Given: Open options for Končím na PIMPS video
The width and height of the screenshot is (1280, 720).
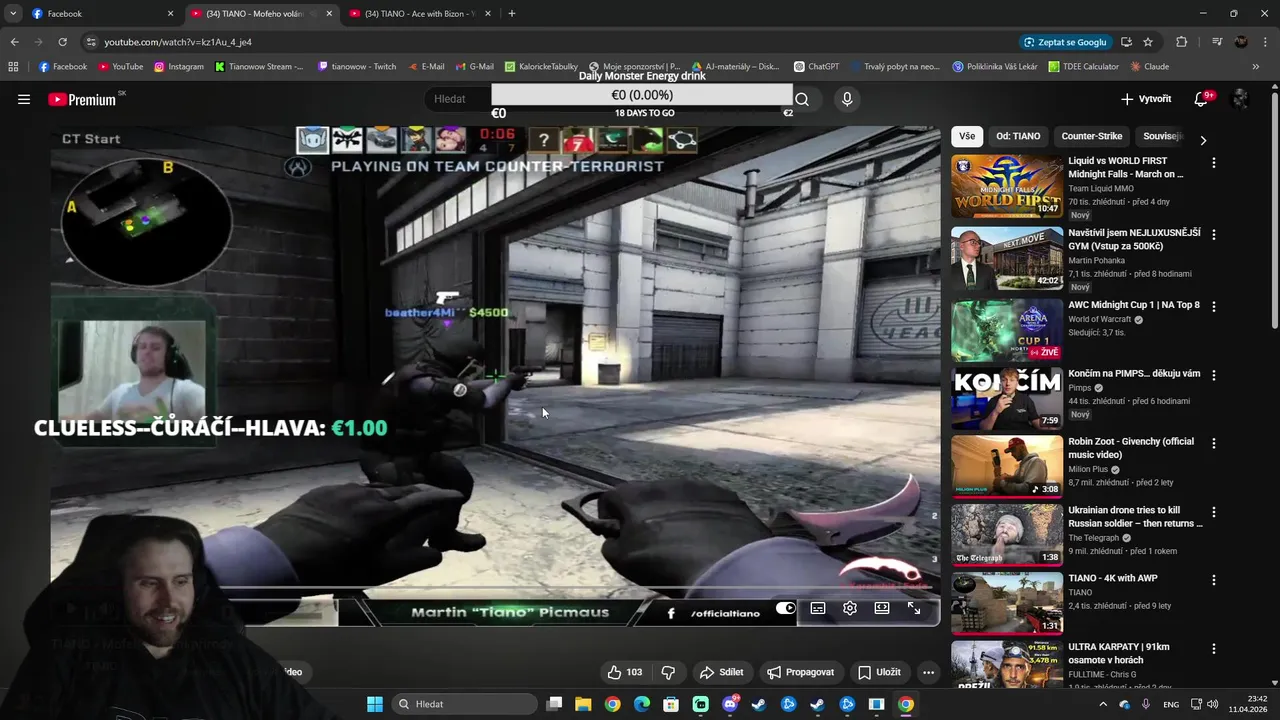Looking at the screenshot, I should point(1214,375).
